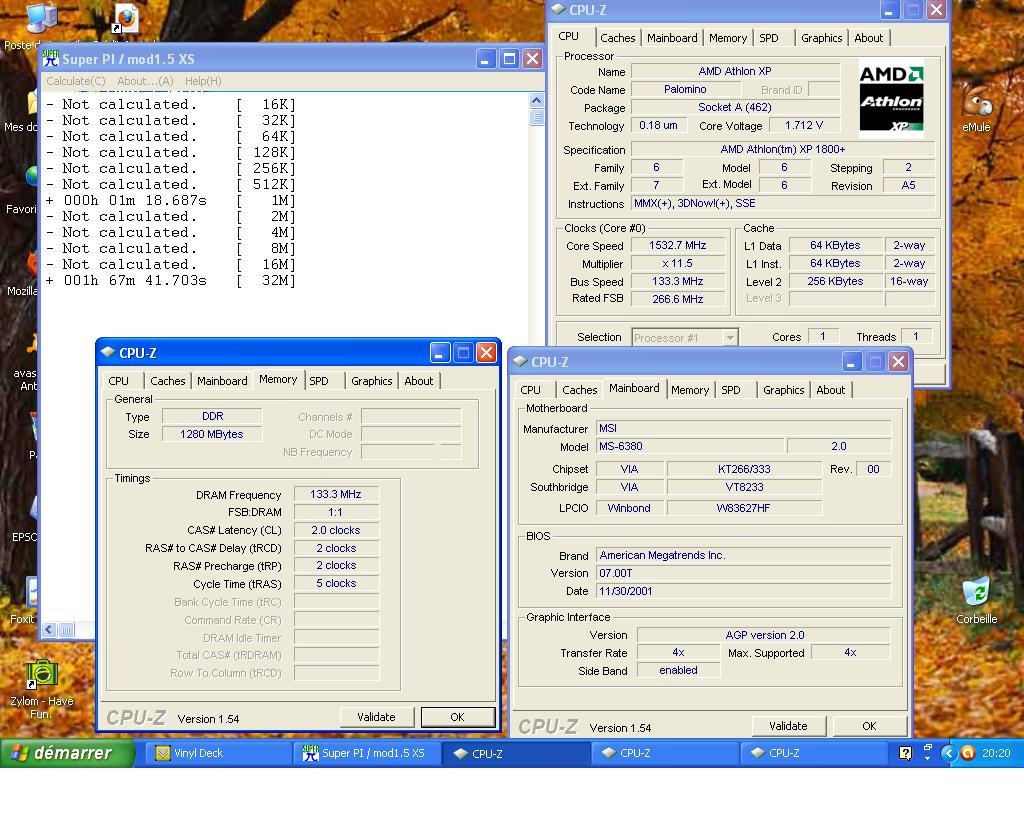Switch to Graphics tab in top CPU-Z window
Screen dimensions: 1024x839
coord(822,38)
